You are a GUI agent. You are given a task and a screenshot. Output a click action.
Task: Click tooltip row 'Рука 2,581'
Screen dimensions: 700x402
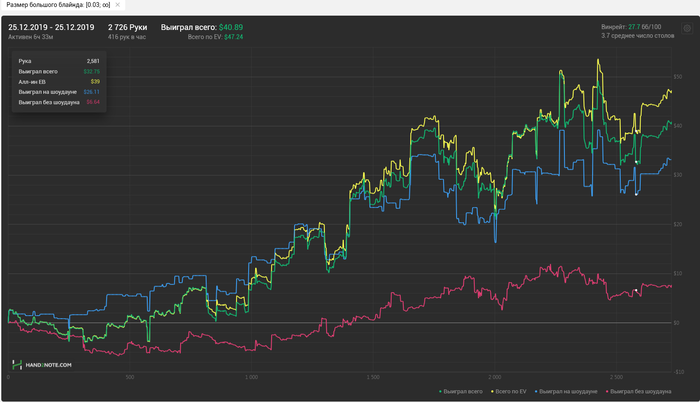59,61
